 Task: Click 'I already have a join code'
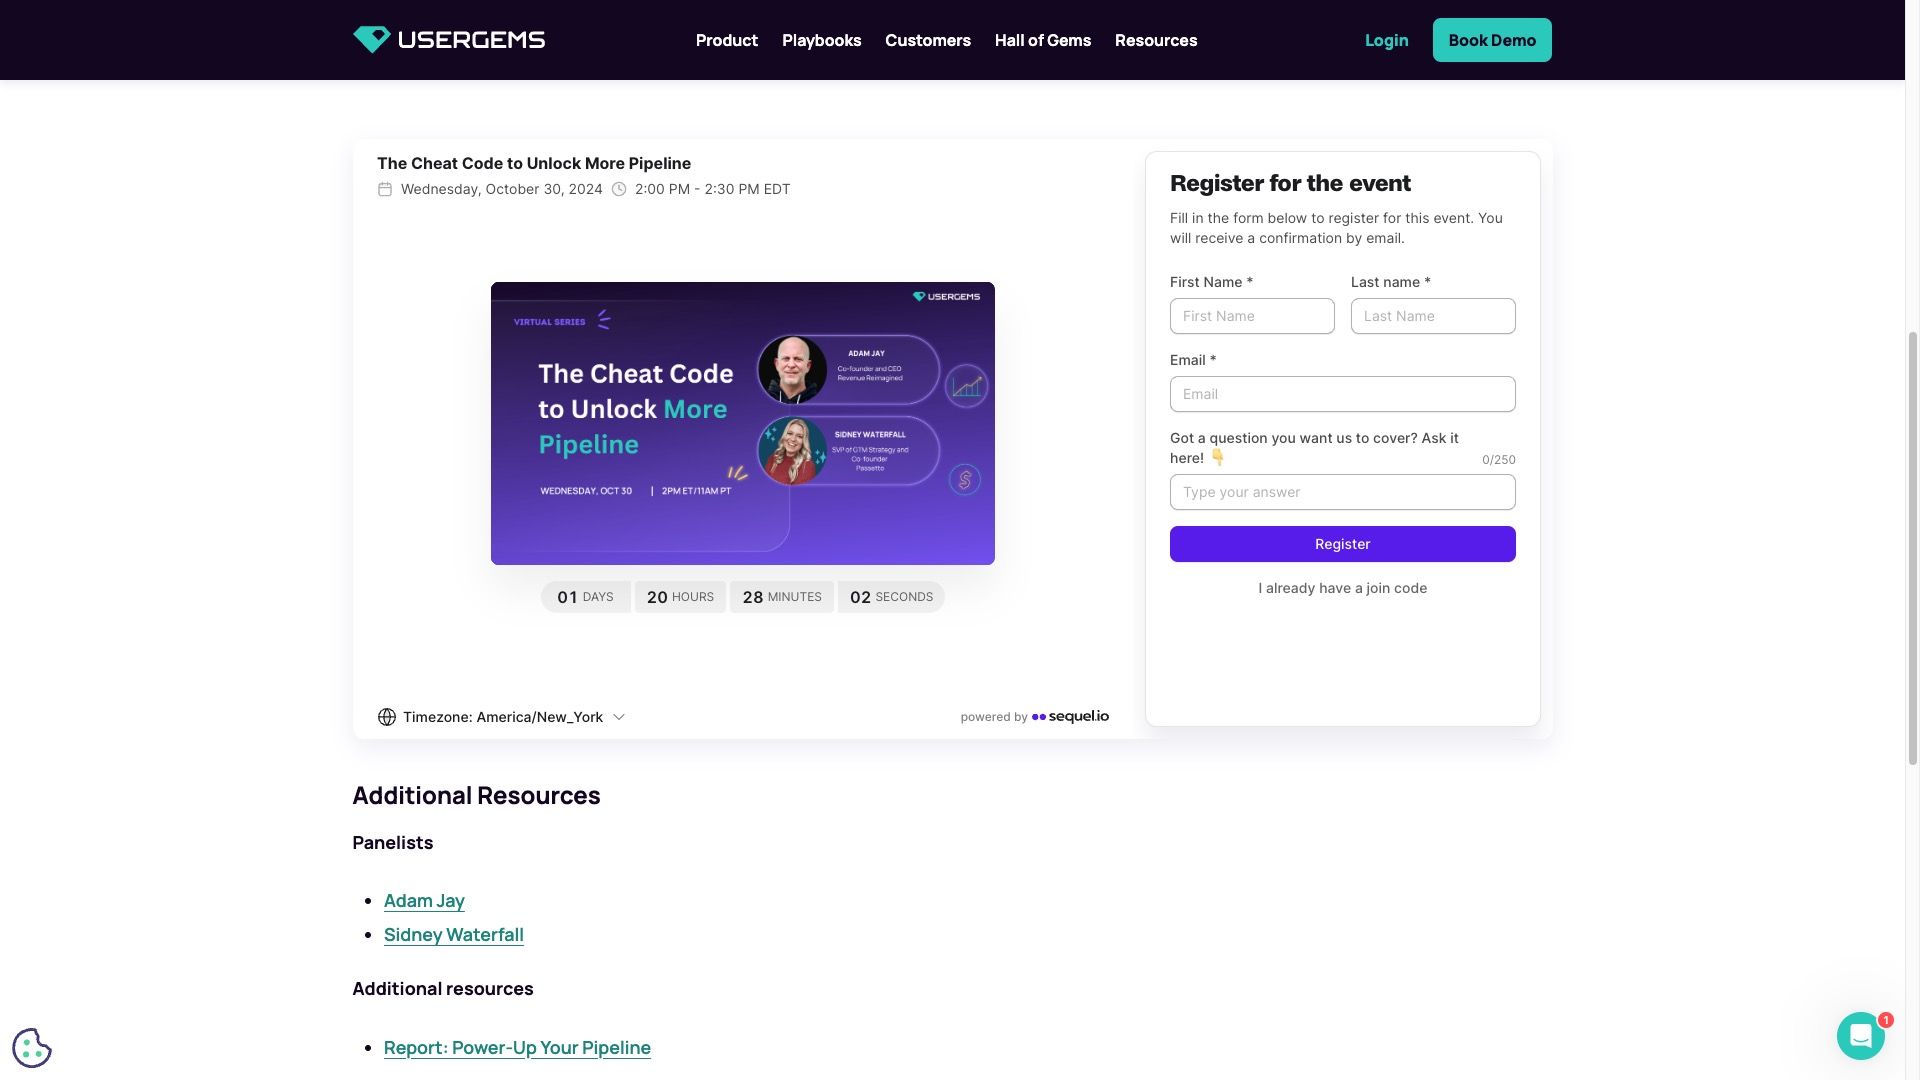pos(1342,588)
